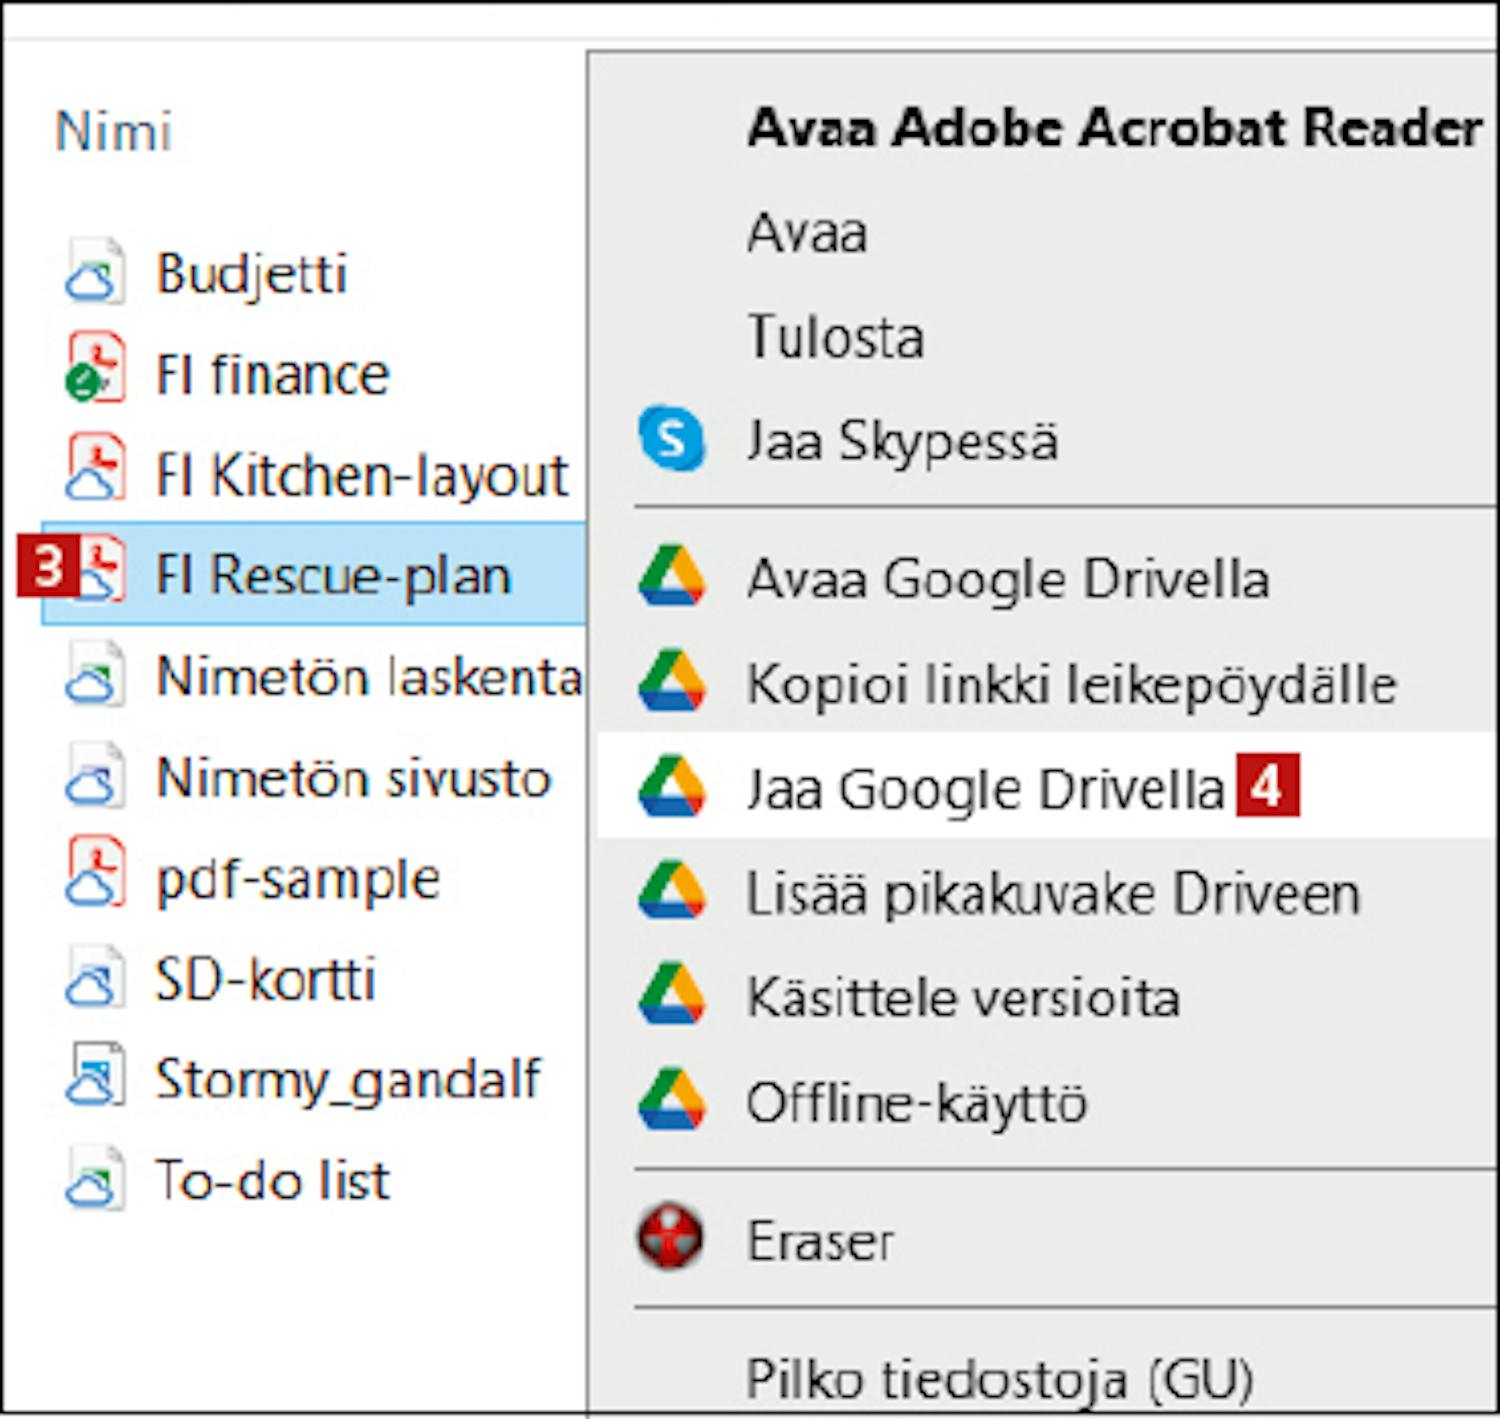Select the Nimetön sivusto file
The width and height of the screenshot is (1500, 1419).
coord(353,777)
